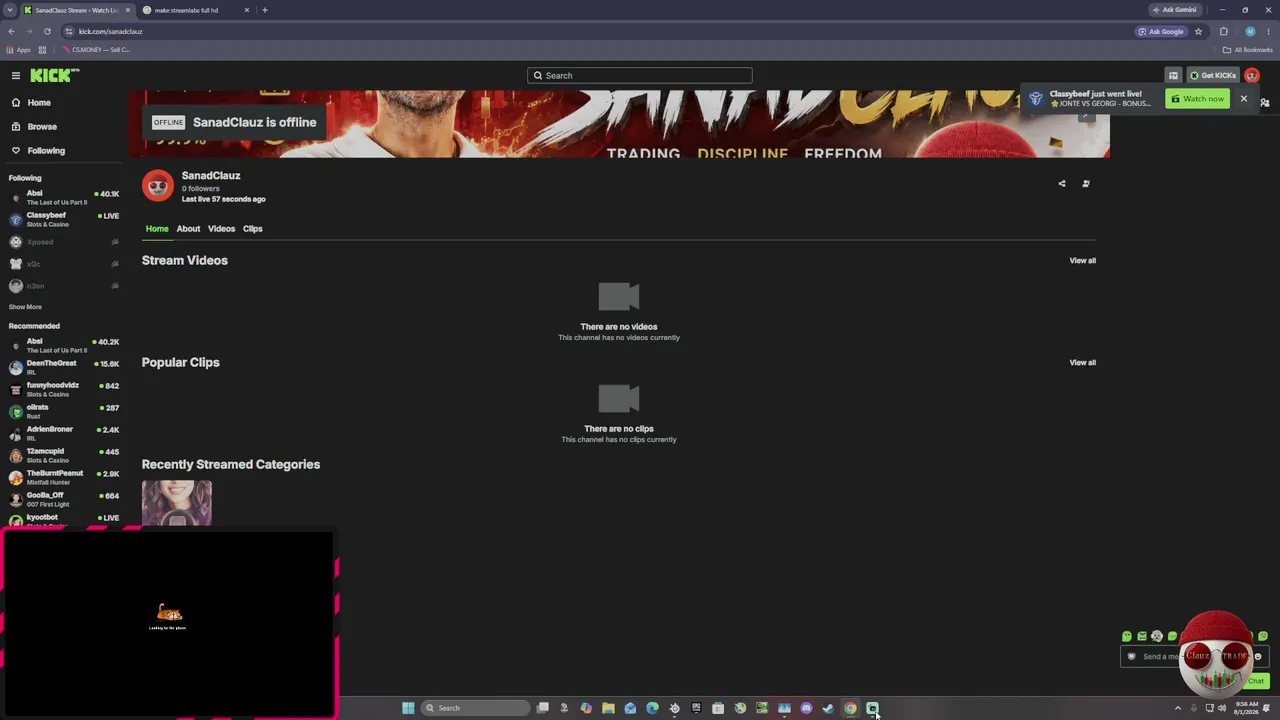Open Google Chrome from the taskbar
The width and height of the screenshot is (1280, 720).
coord(850,708)
